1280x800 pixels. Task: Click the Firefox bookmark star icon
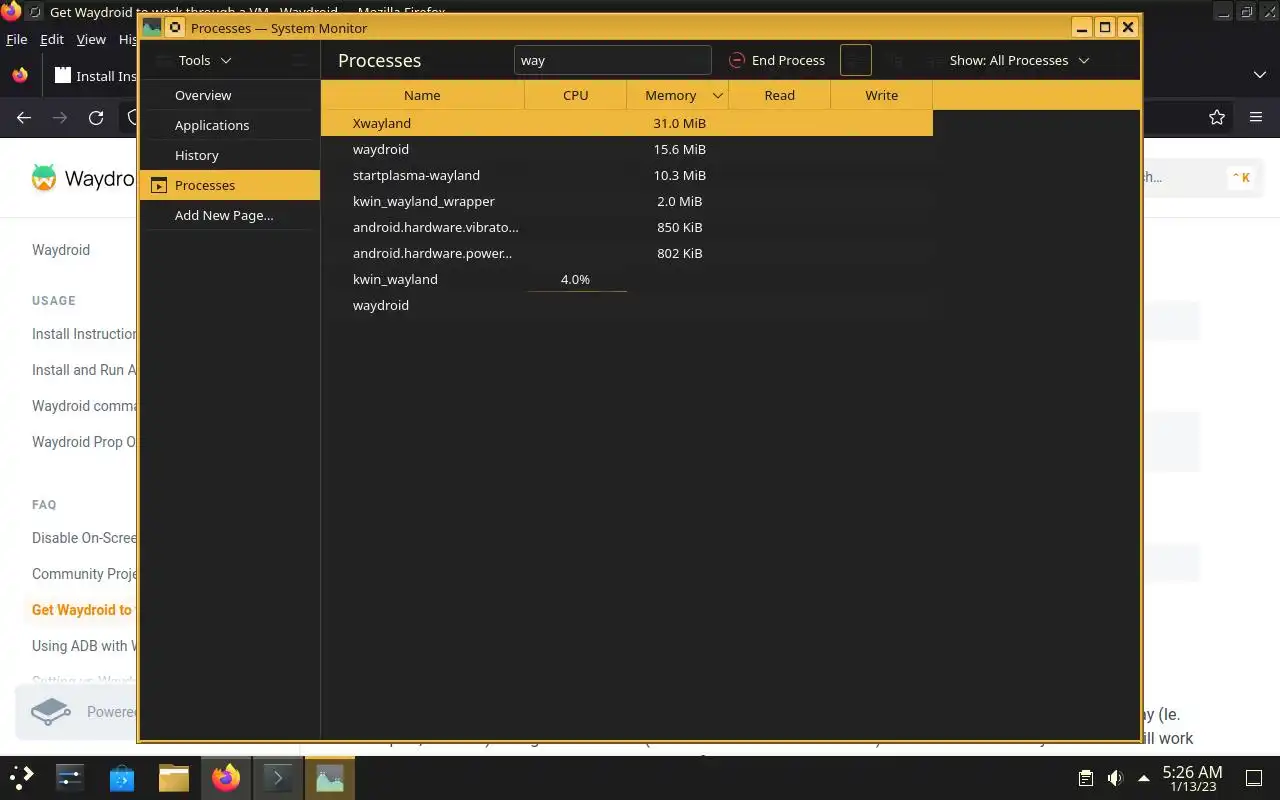point(1217,117)
